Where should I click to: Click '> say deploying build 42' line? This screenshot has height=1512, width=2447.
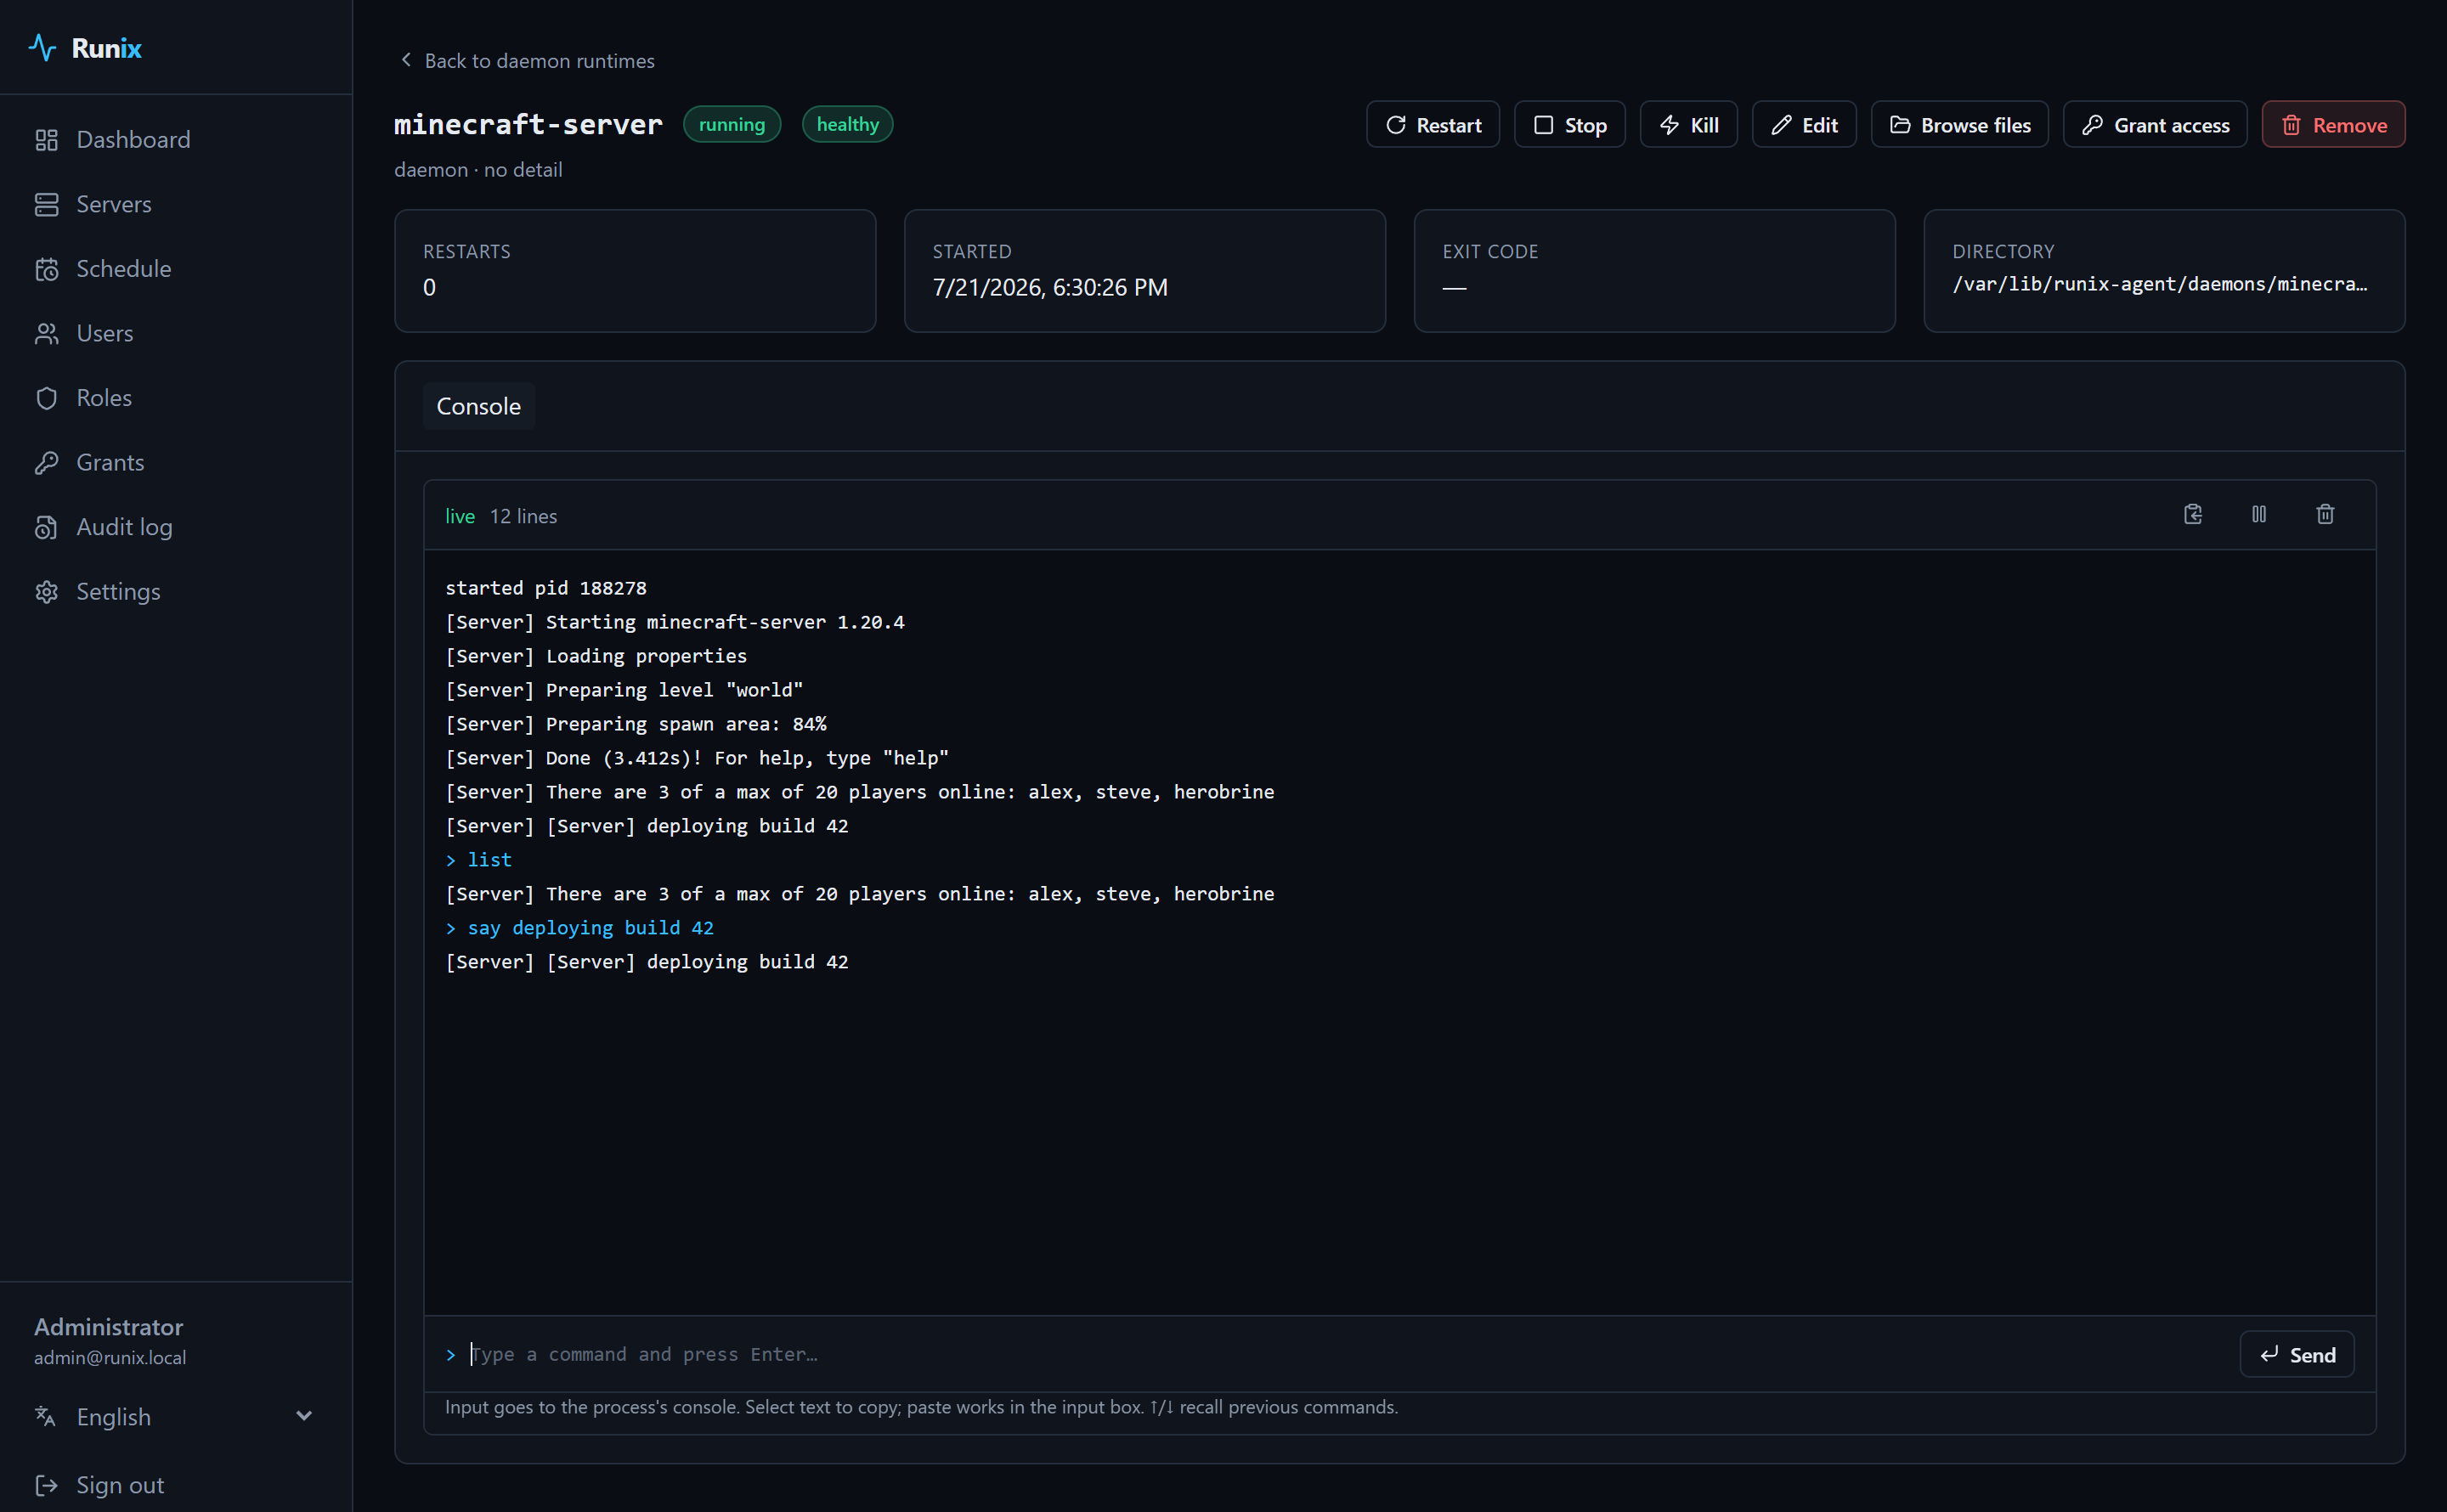579,928
